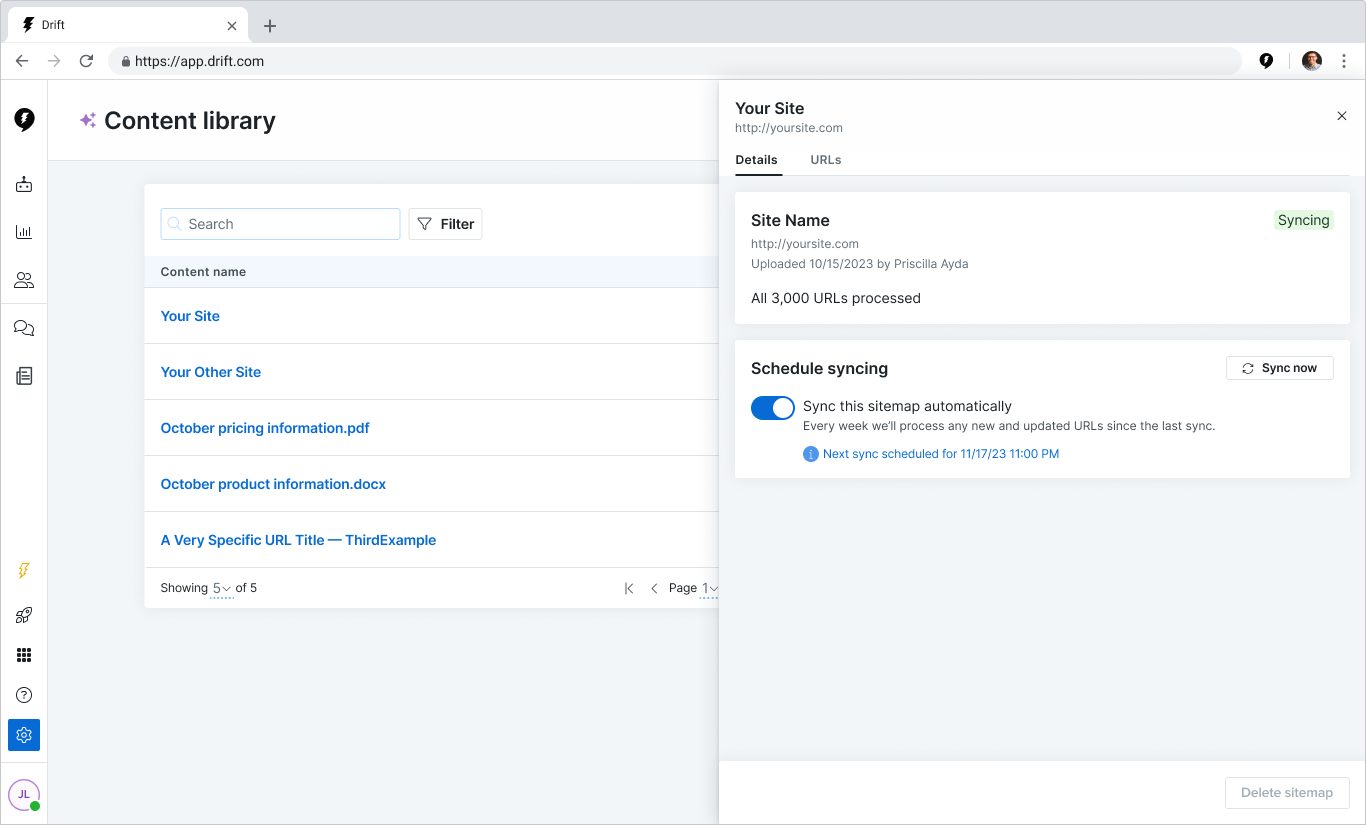Viewport: 1366px width, 825px height.
Task: Open October pricing information.pdf link
Action: click(265, 428)
